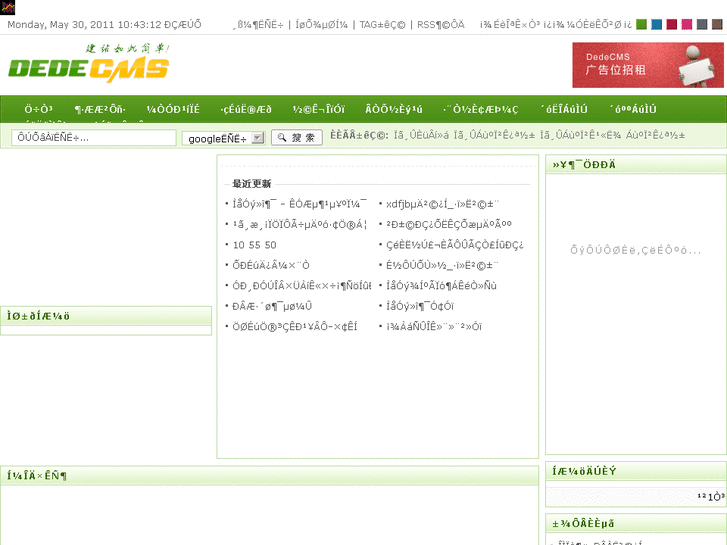Screen dimensions: 727x545
Task: Open the google search type dropdown
Action: pyautogui.click(x=223, y=138)
